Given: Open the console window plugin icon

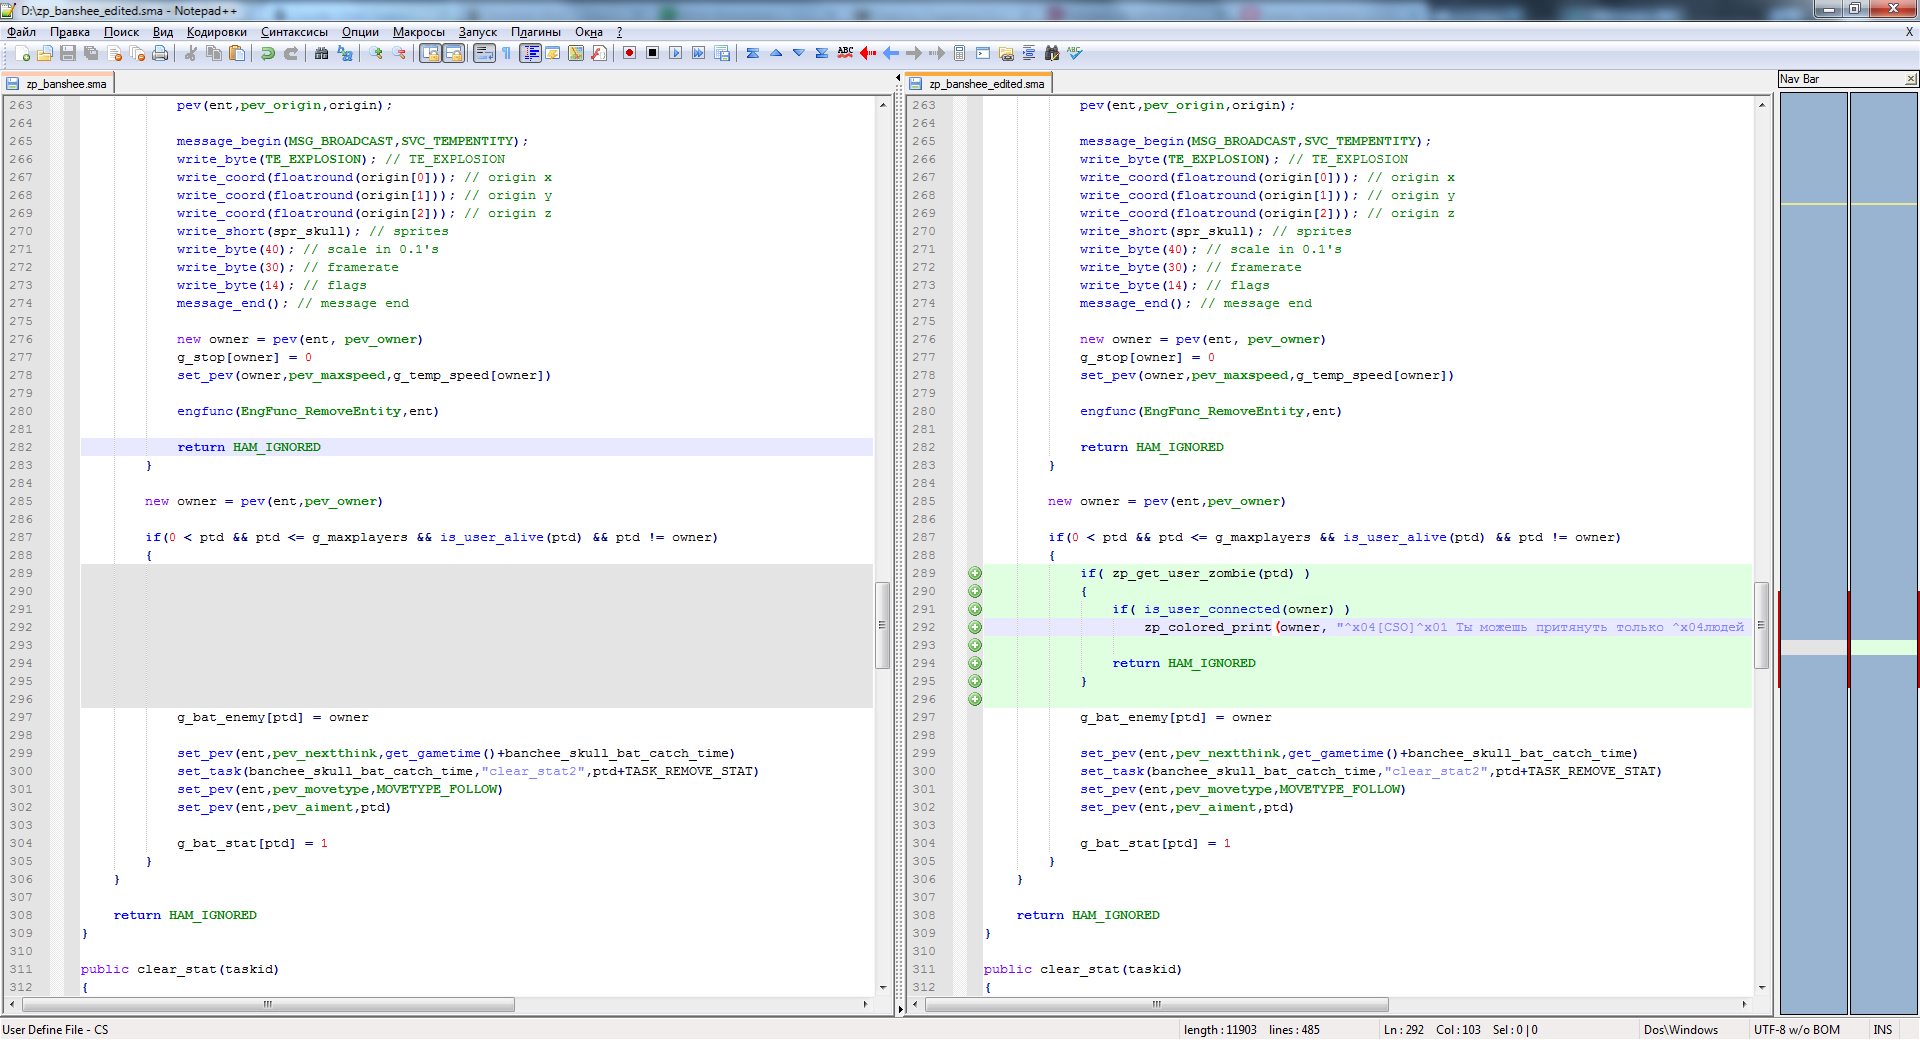Looking at the screenshot, I should 983,53.
